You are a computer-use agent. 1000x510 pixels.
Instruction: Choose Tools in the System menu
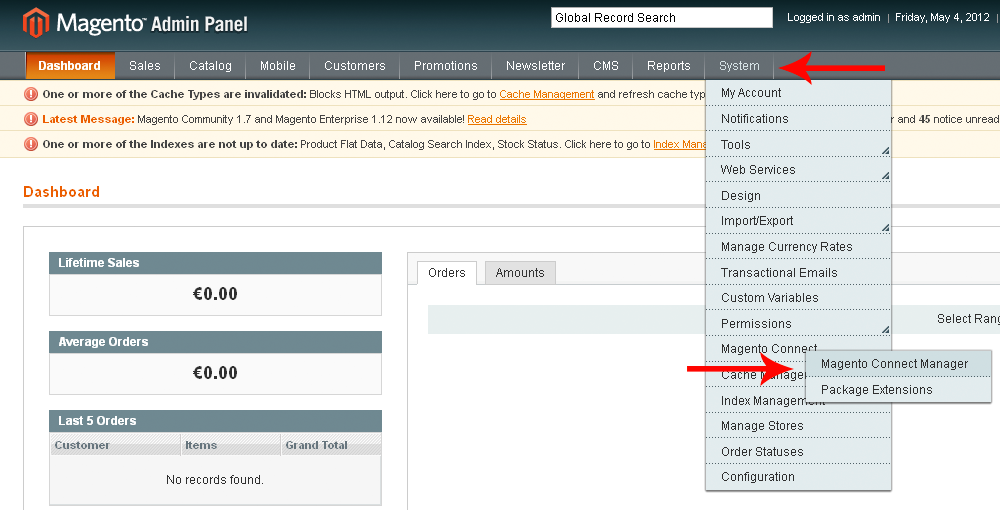[798, 145]
